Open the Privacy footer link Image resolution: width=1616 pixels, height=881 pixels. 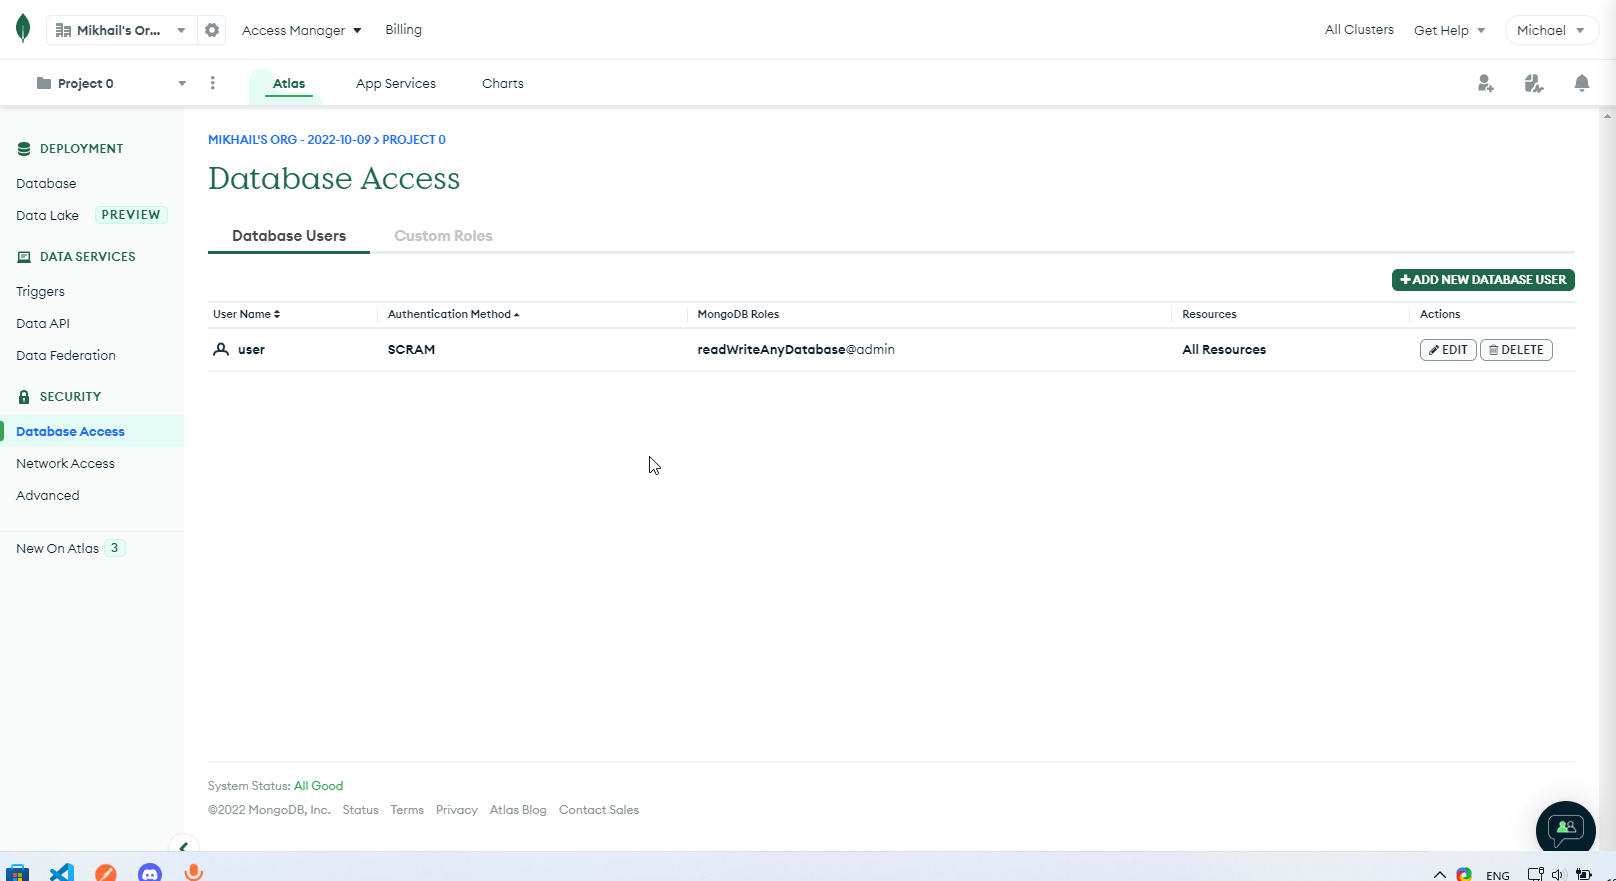(457, 810)
